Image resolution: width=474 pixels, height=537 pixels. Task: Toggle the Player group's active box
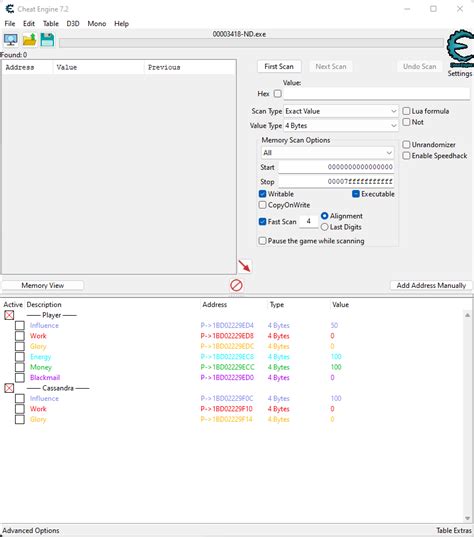click(9, 315)
